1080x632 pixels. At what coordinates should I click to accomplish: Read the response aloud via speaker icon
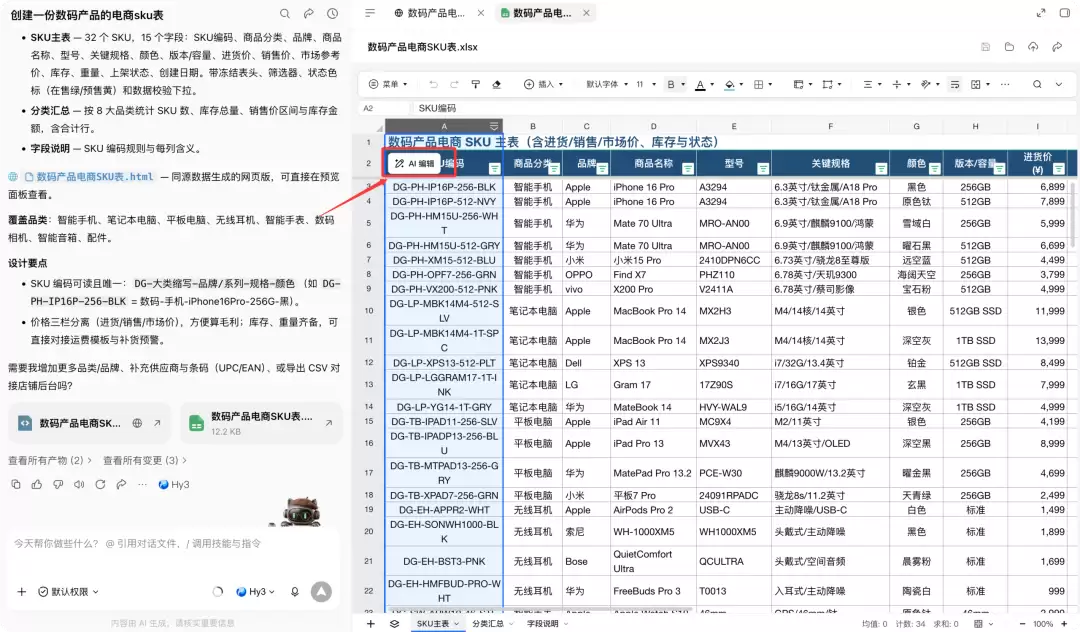tap(79, 485)
